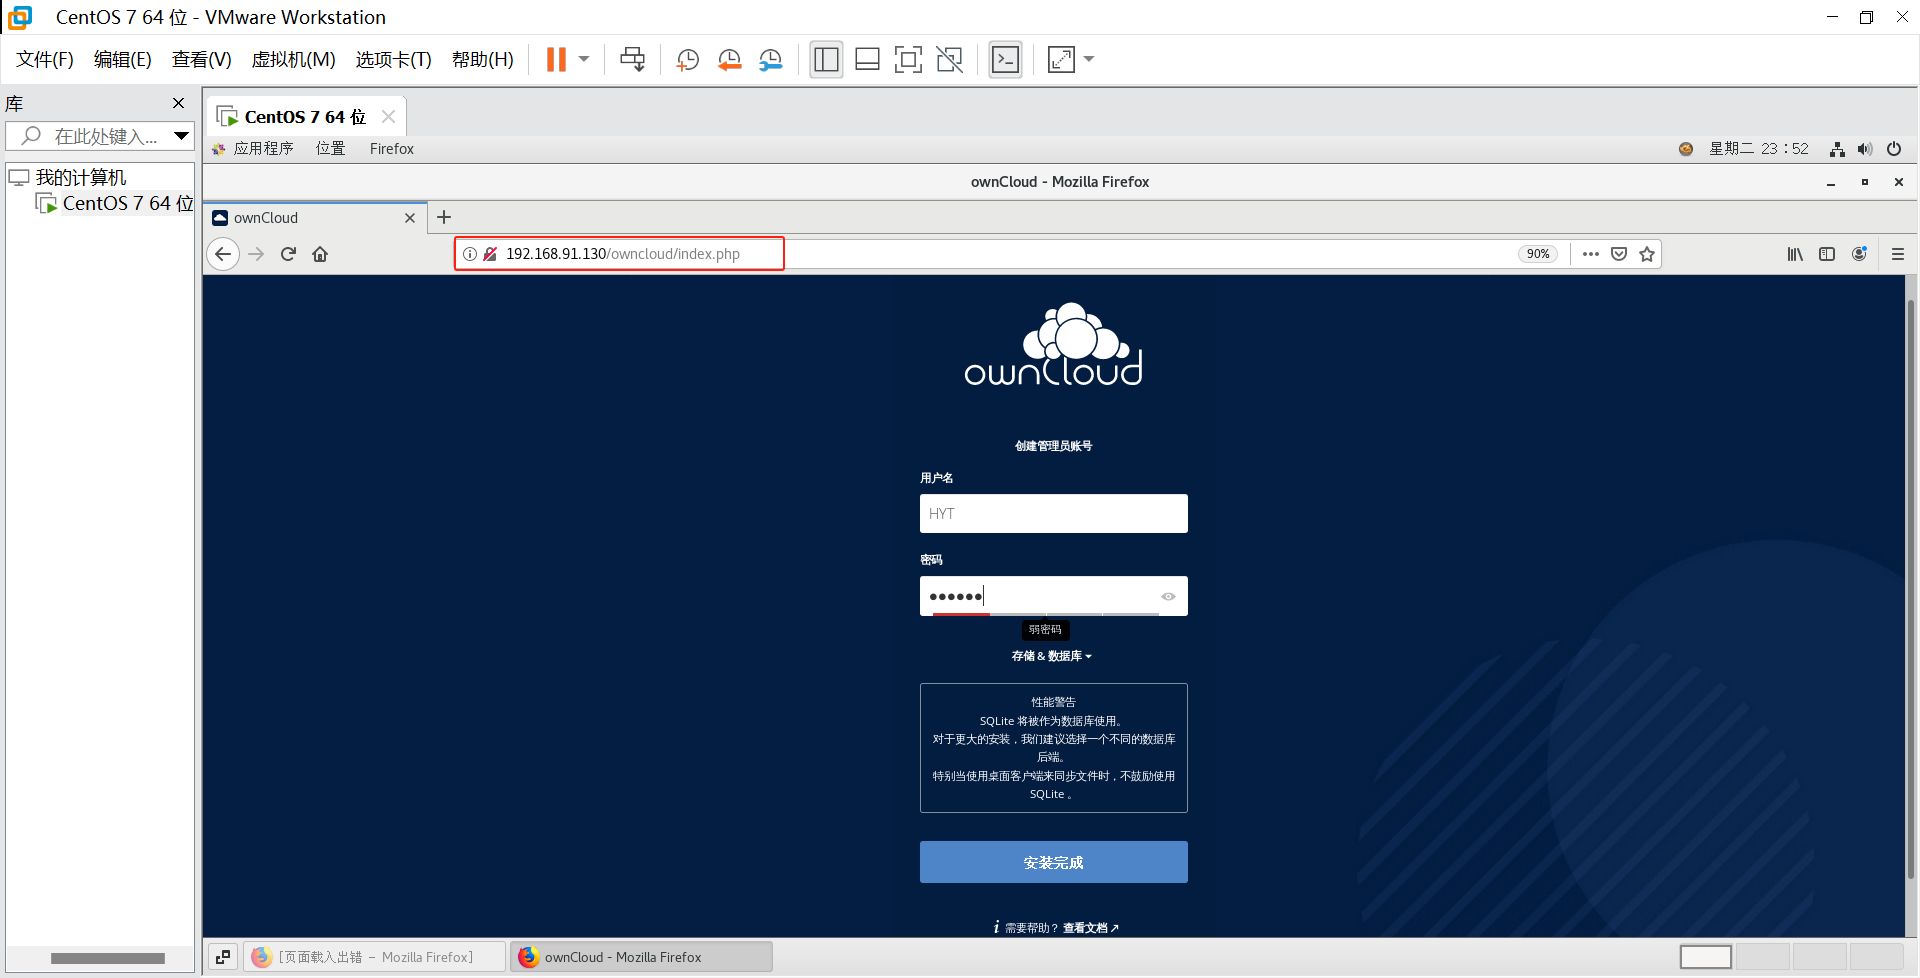Save the ownCloud page to Pocket
Image resolution: width=1920 pixels, height=978 pixels.
[x=1618, y=253]
